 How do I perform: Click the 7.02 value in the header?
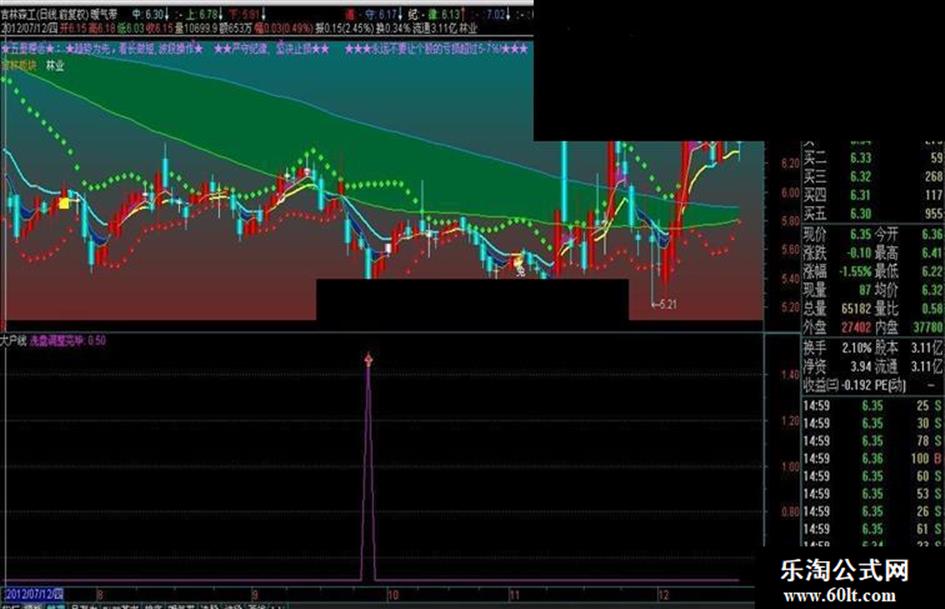point(495,14)
